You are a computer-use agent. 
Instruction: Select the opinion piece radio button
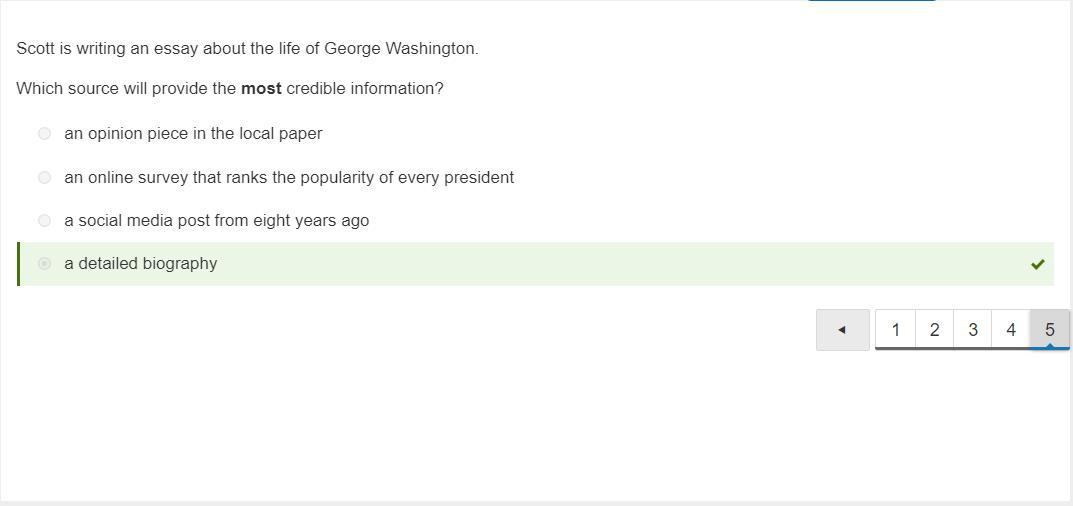coord(44,133)
